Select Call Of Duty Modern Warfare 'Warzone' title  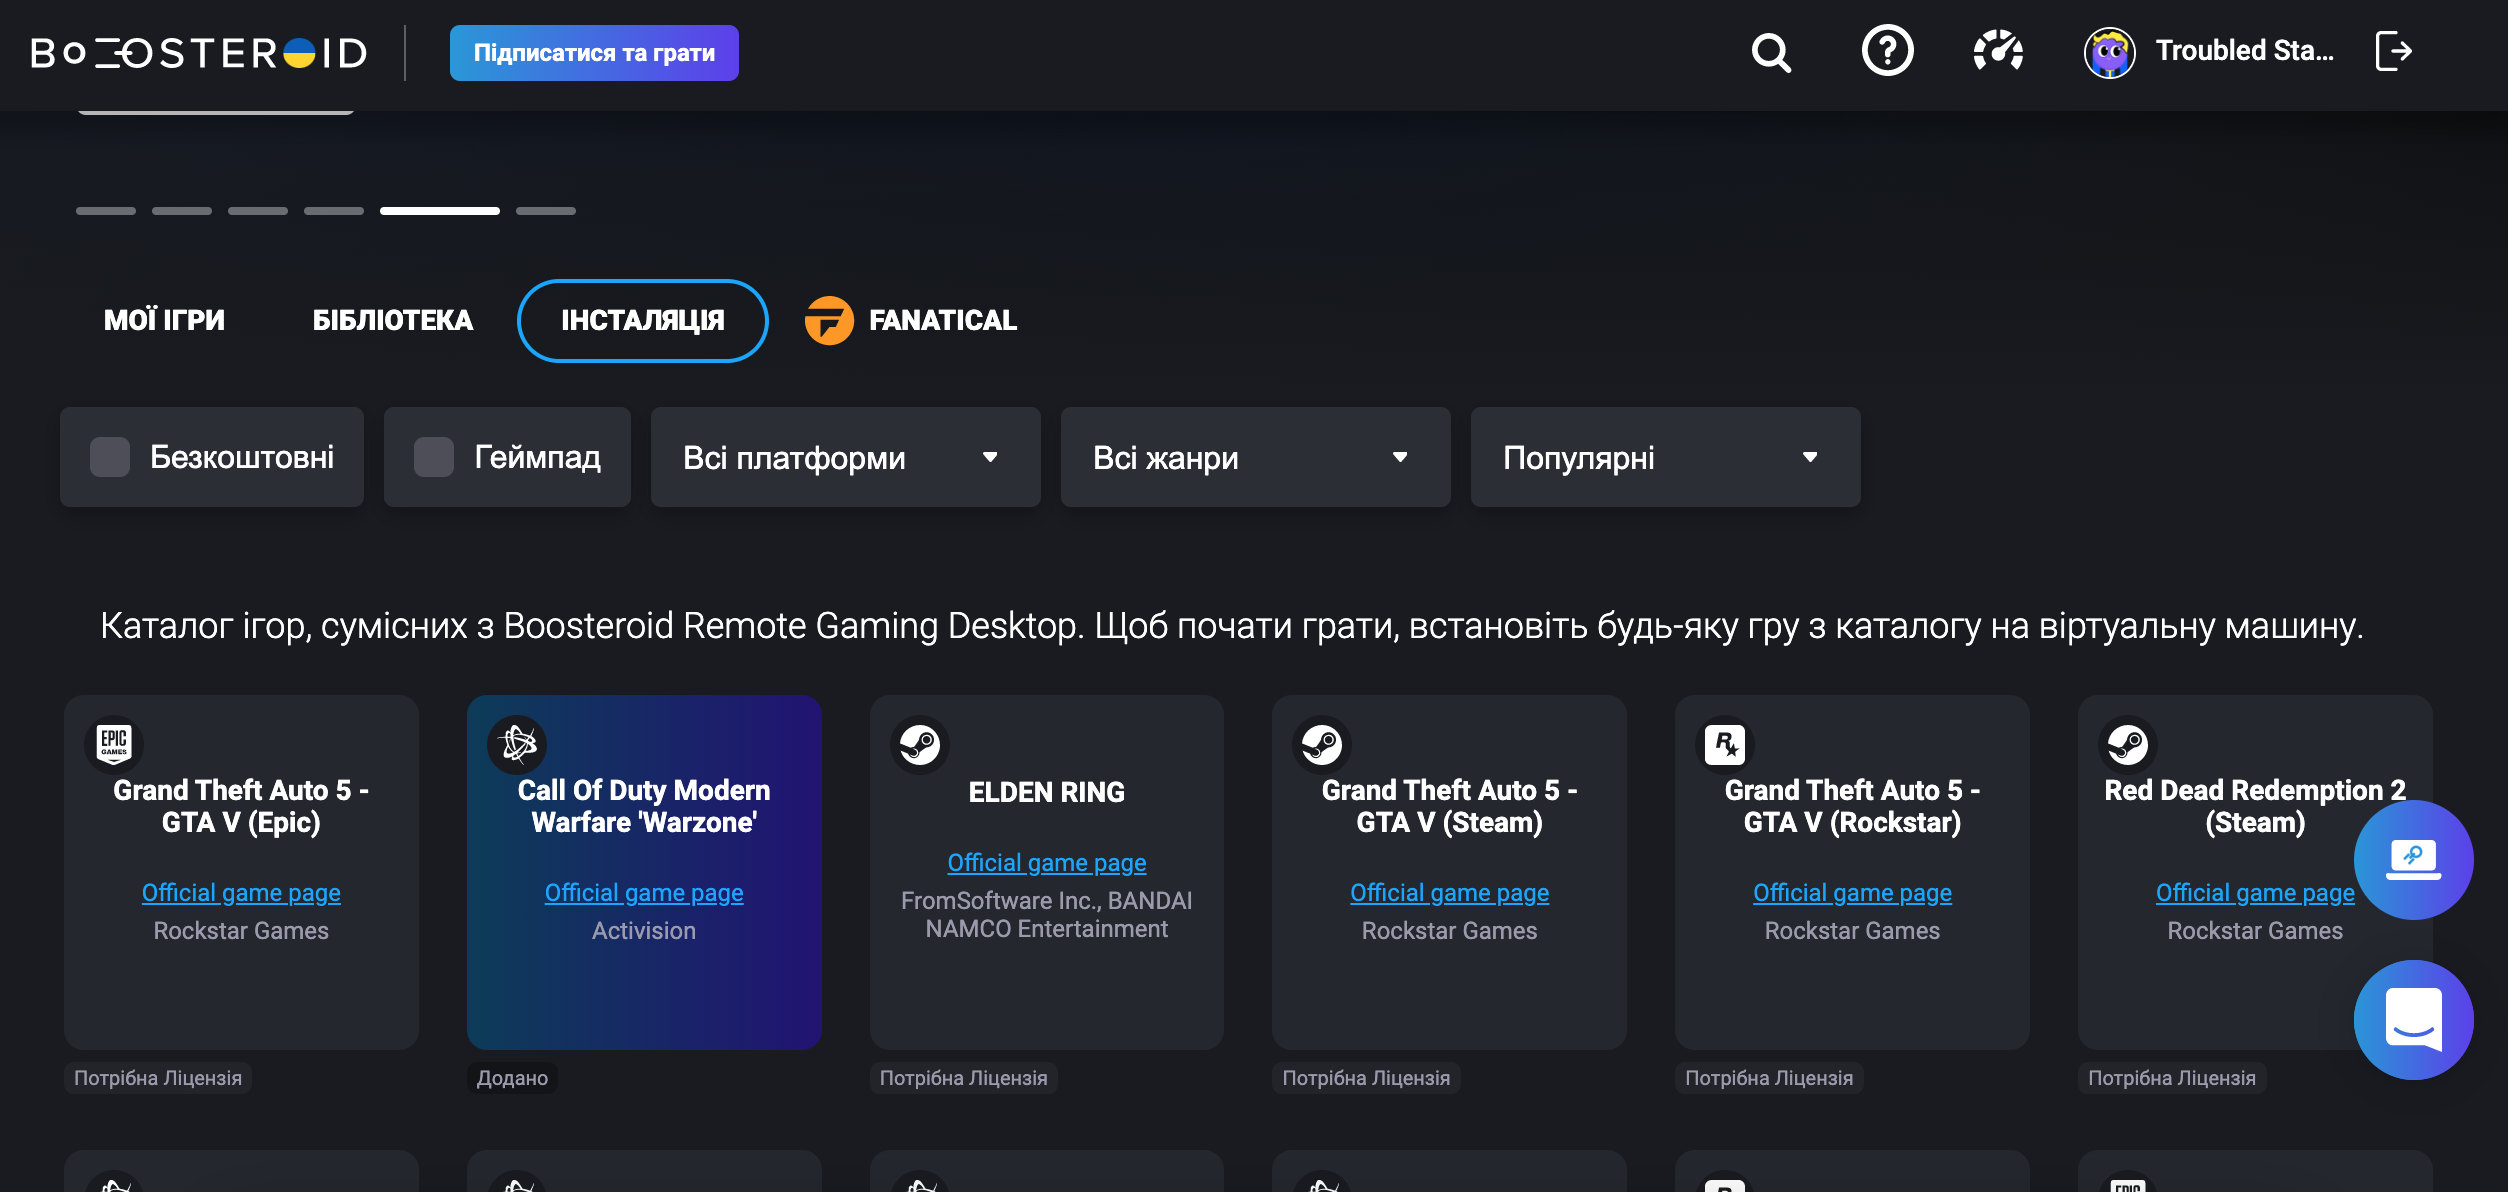click(x=644, y=806)
